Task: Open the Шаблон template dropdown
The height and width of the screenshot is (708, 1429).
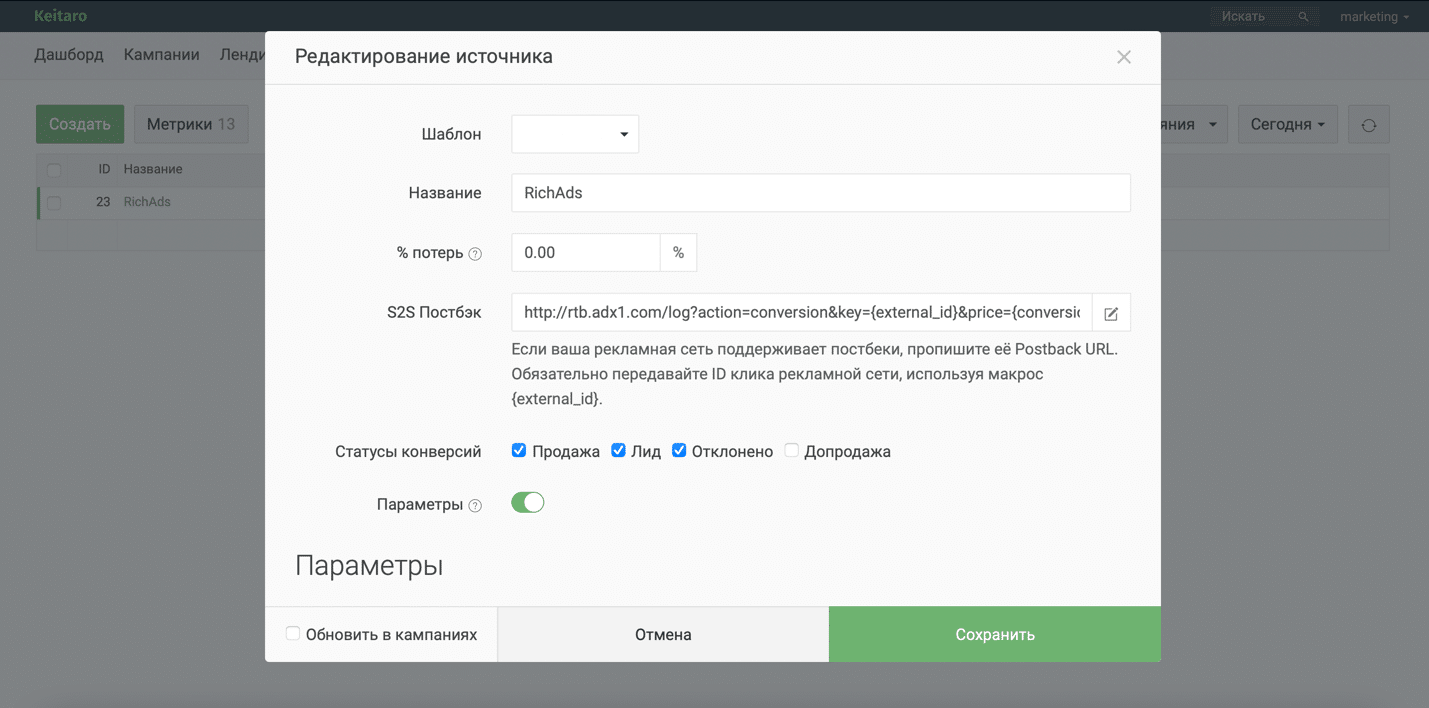Action: (575, 134)
